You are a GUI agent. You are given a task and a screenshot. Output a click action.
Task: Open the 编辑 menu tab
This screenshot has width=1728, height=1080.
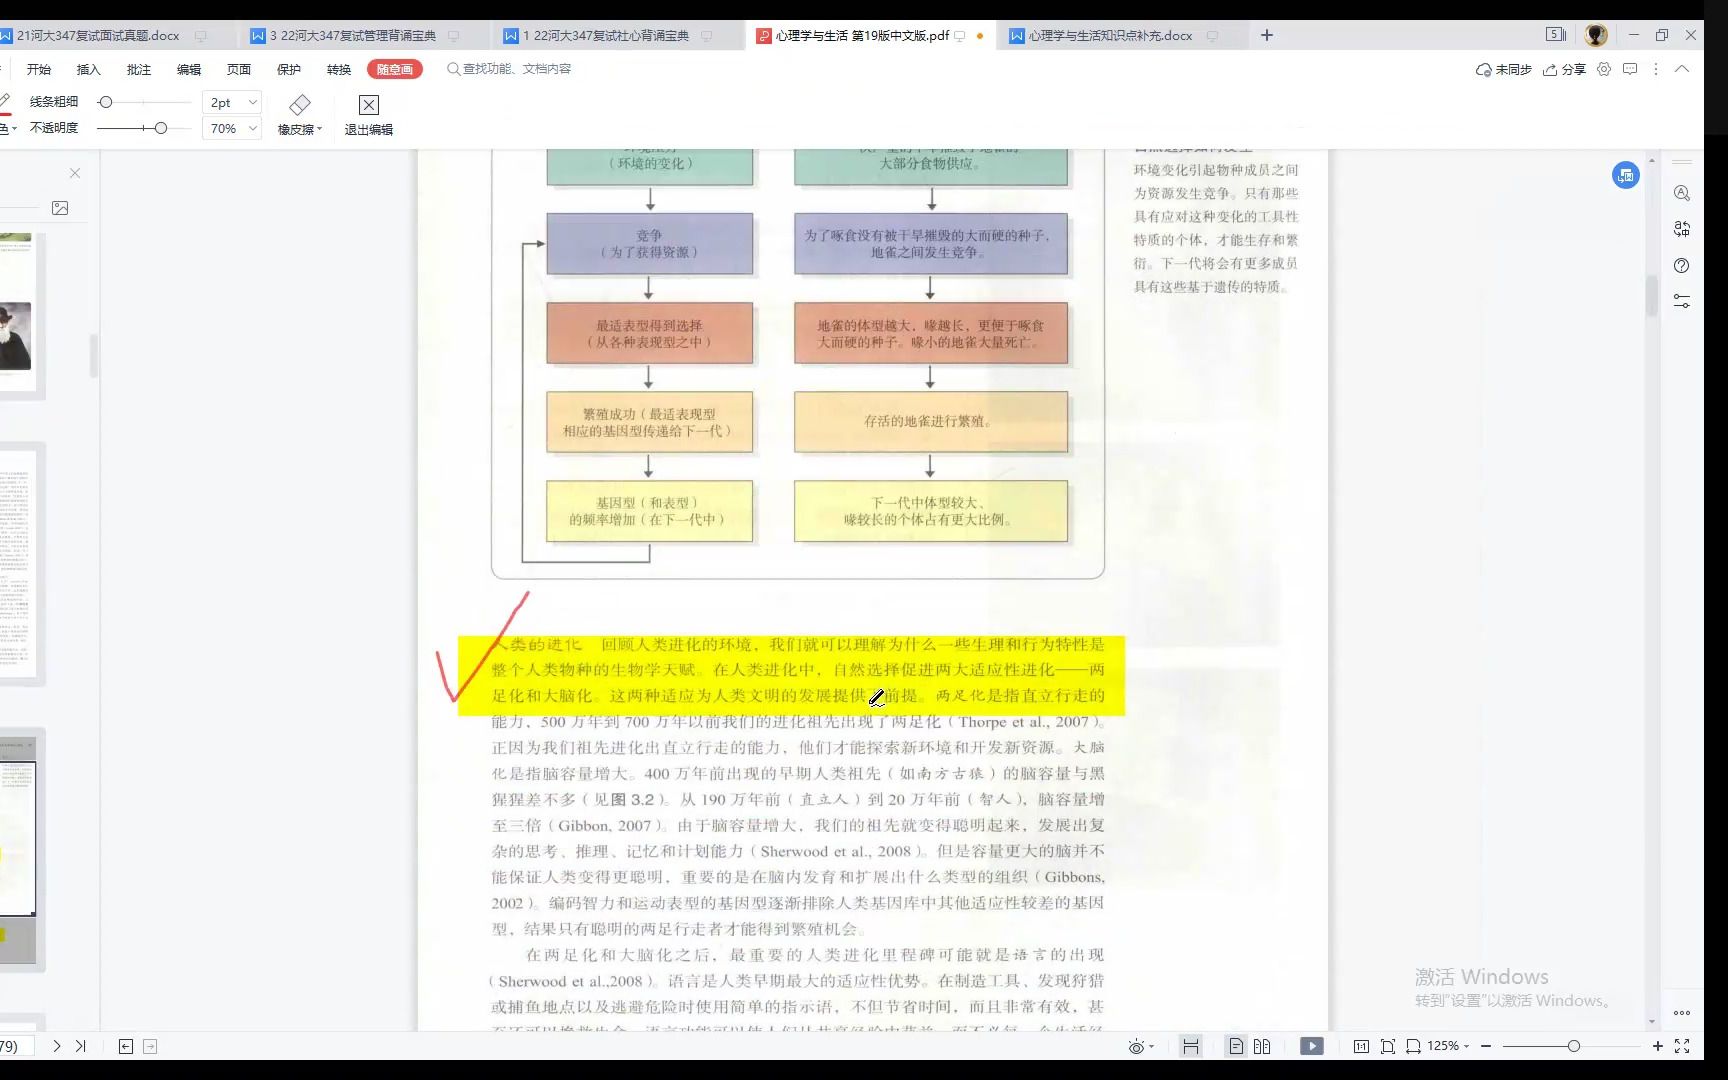coord(189,69)
